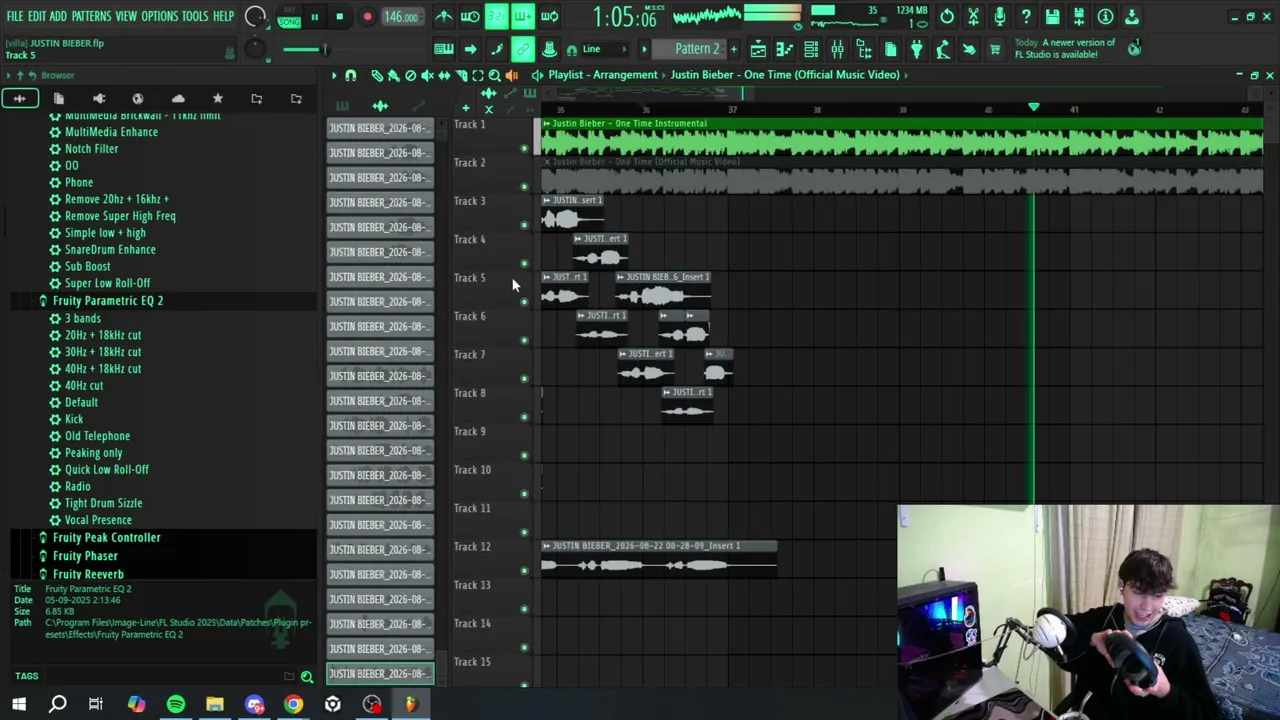This screenshot has height=720, width=1280.
Task: Add a new pattern with plus button
Action: click(x=733, y=49)
